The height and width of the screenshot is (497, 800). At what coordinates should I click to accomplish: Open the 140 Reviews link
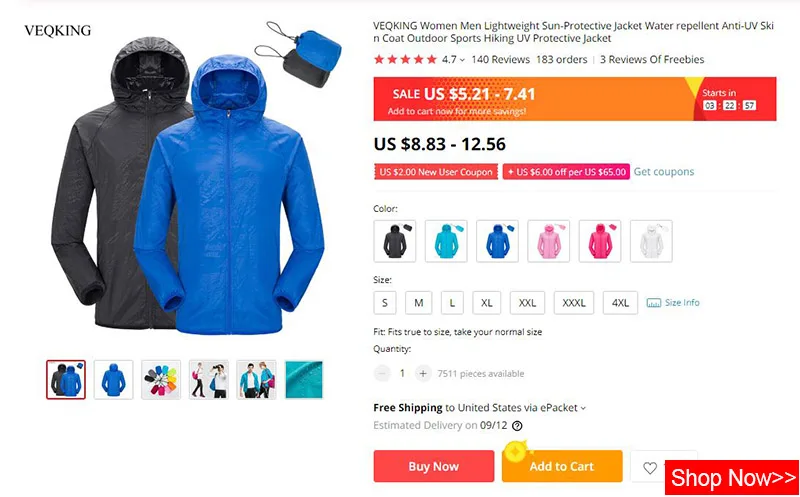pos(501,60)
